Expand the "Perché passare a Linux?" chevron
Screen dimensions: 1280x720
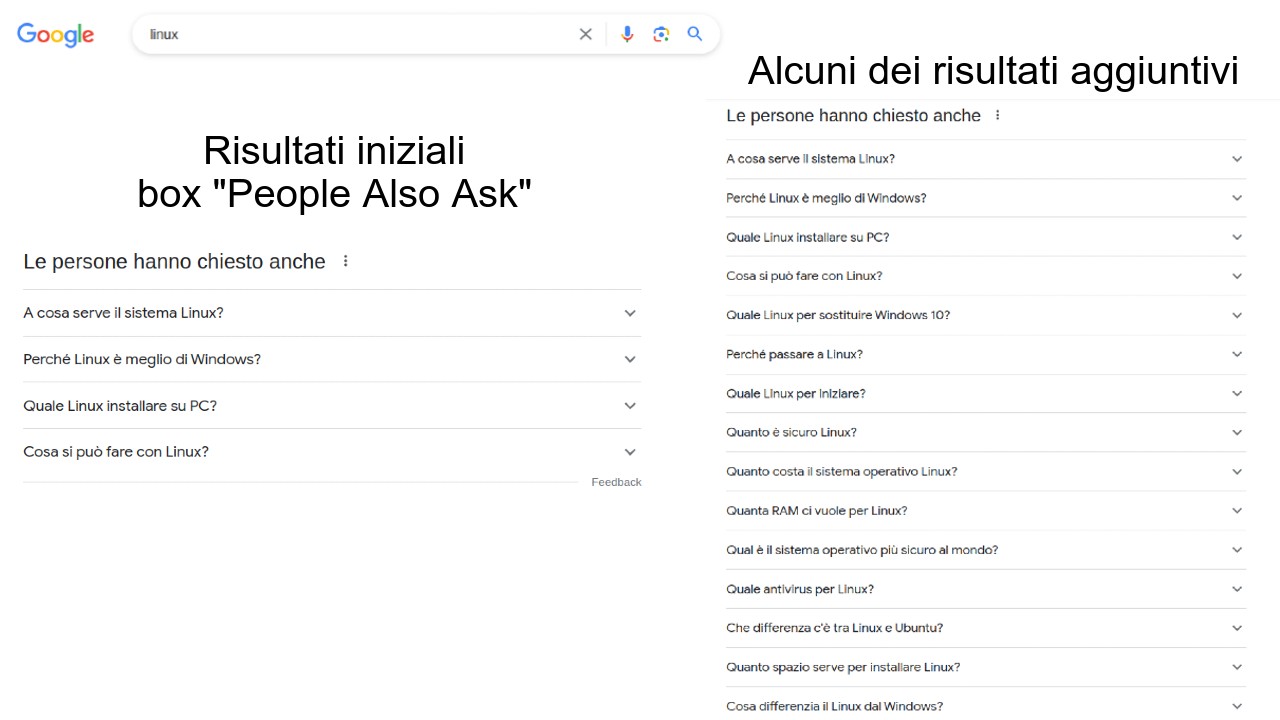1237,354
